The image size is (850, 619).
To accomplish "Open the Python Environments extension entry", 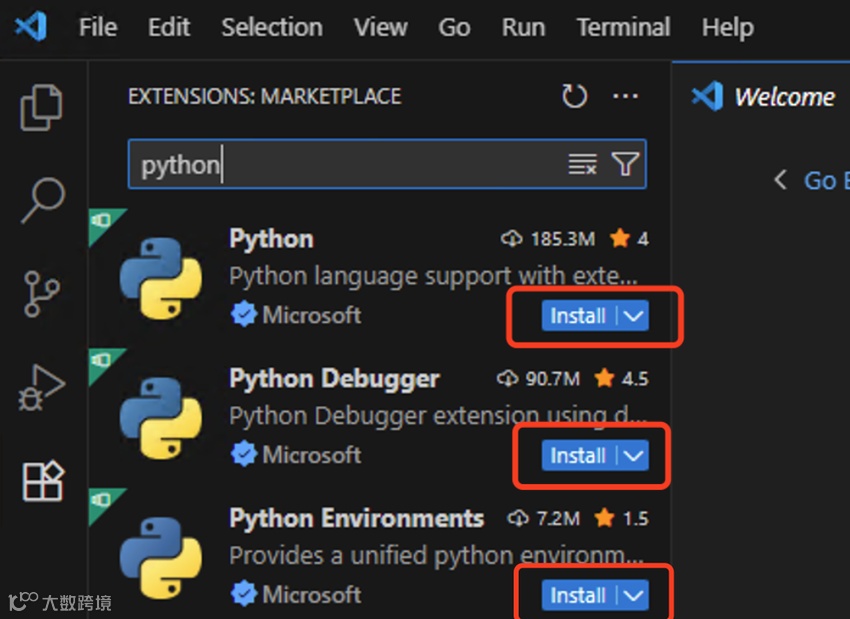I will [356, 519].
